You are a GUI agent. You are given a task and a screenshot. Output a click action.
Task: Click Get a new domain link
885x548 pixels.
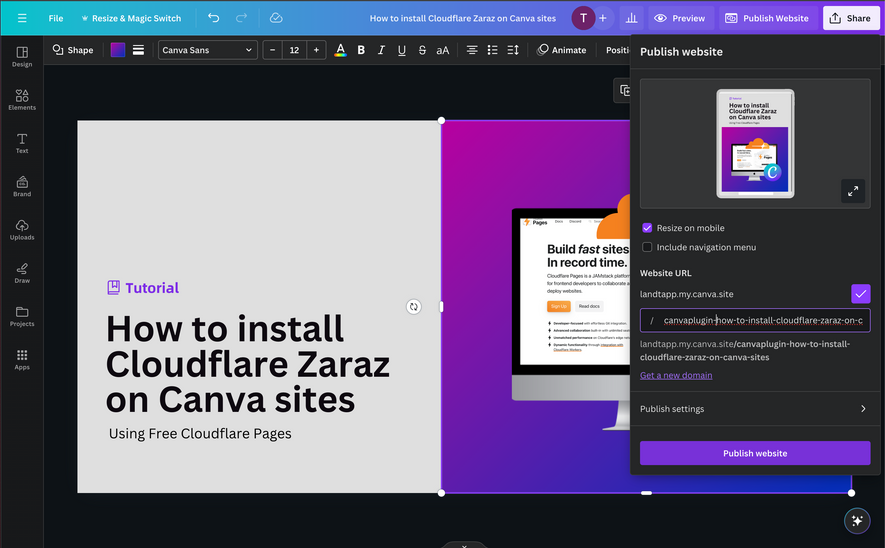pyautogui.click(x=676, y=375)
